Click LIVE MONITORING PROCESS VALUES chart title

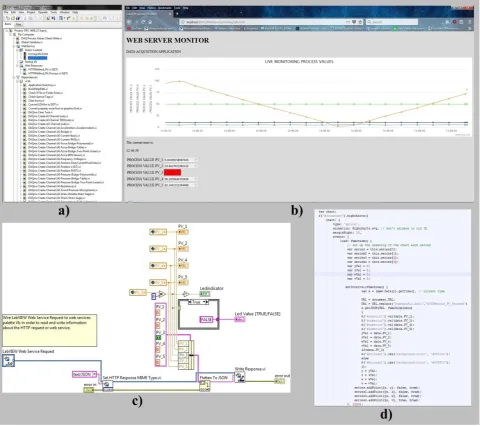[x=299, y=62]
